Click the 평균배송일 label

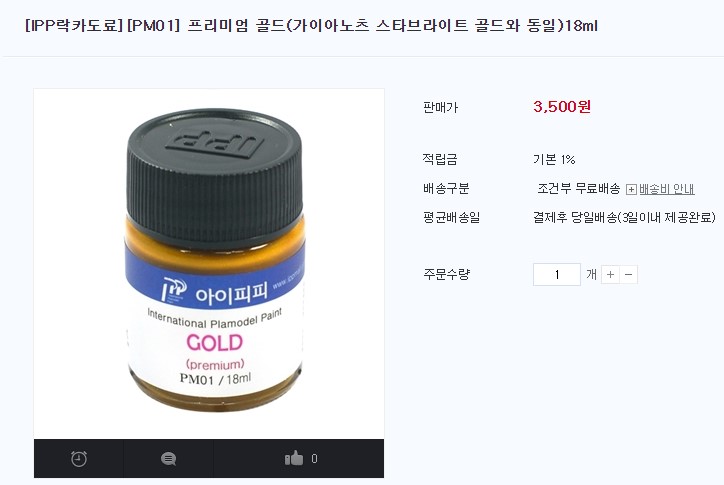click(x=452, y=217)
